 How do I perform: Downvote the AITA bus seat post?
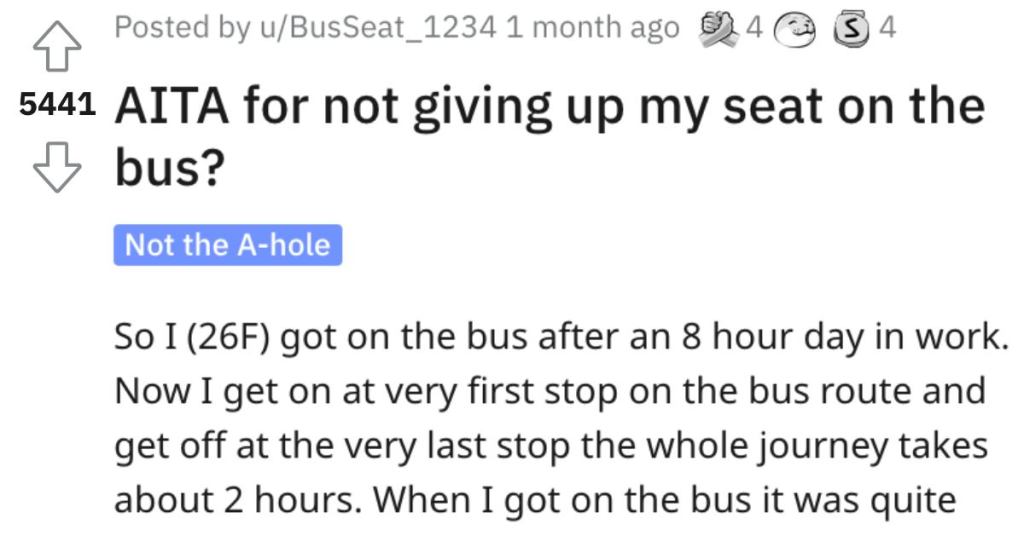(x=57, y=168)
